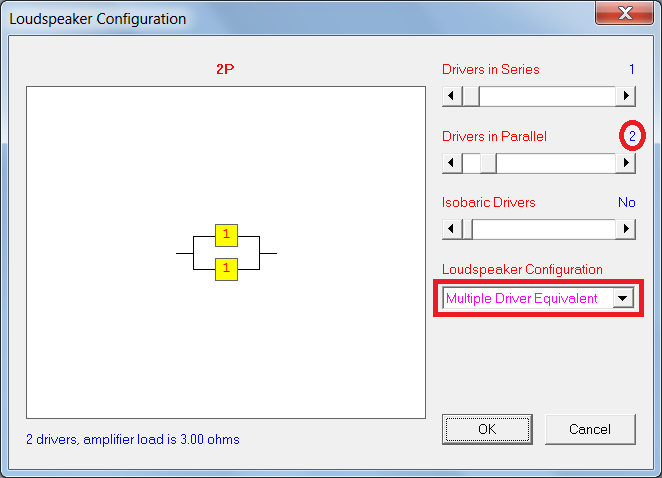This screenshot has width=662, height=478.
Task: Click the Multiple Driver Equivalent combo box text
Action: pos(522,299)
